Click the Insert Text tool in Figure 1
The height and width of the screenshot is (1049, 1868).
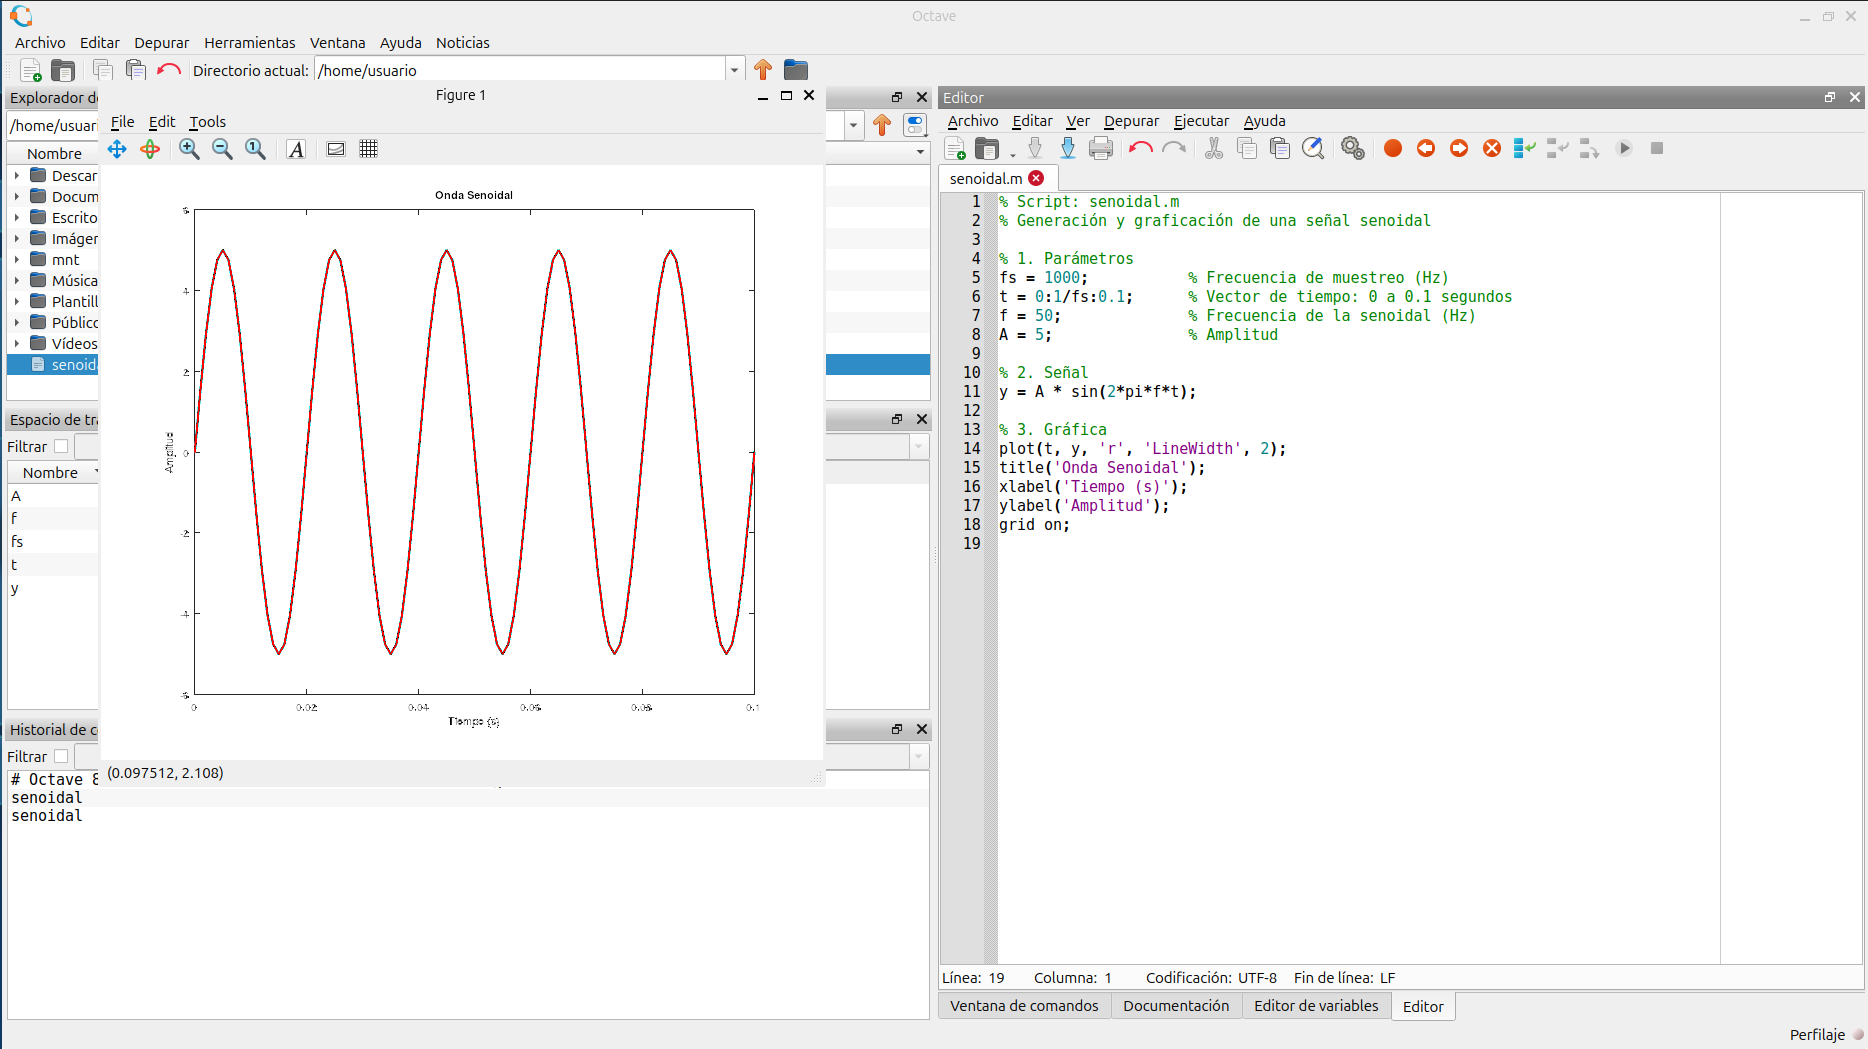point(296,149)
